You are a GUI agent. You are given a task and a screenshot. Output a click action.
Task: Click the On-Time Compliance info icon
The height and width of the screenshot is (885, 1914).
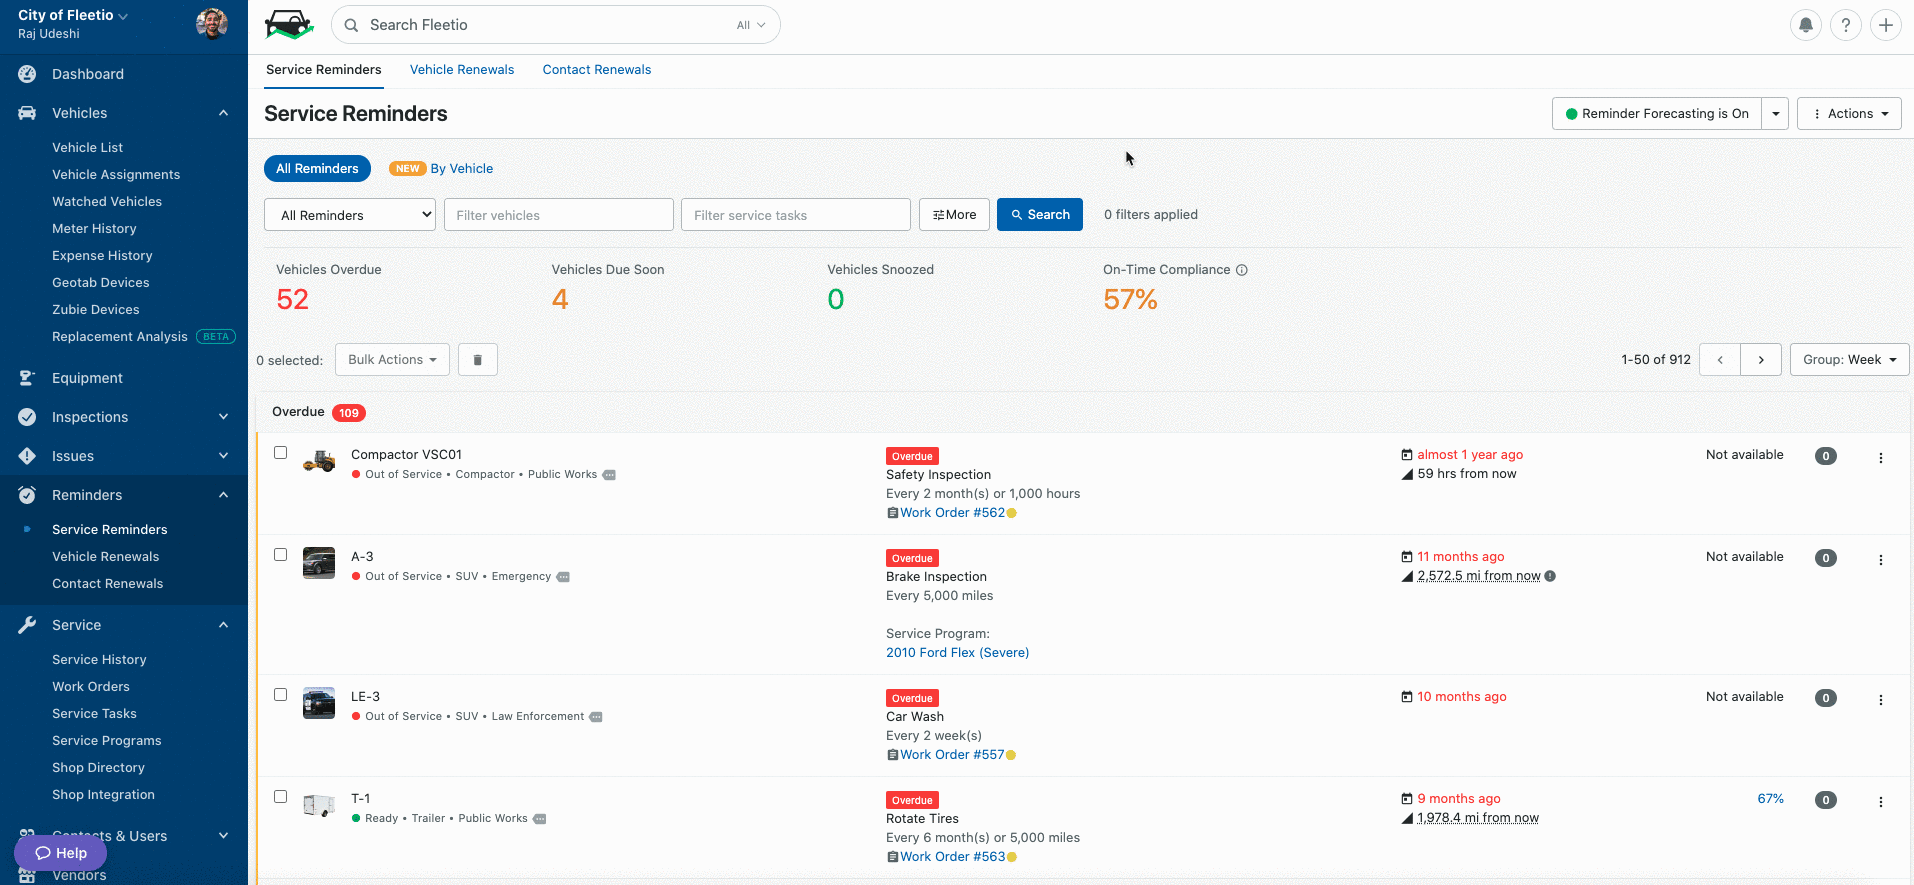point(1242,270)
